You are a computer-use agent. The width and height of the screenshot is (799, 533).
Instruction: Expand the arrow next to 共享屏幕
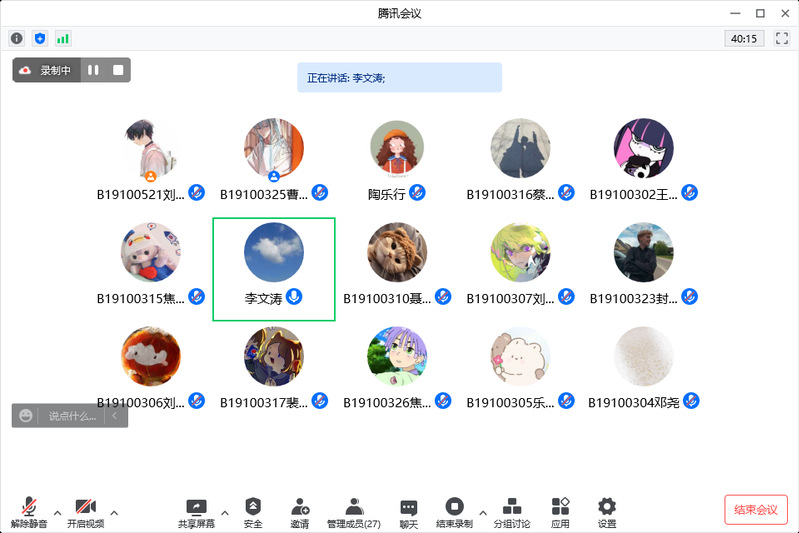[225, 513]
